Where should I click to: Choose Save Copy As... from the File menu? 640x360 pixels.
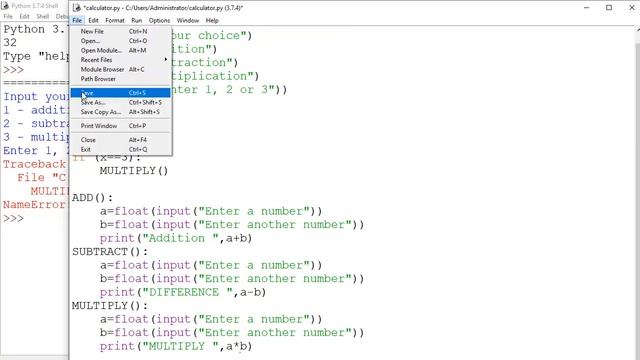(120, 112)
